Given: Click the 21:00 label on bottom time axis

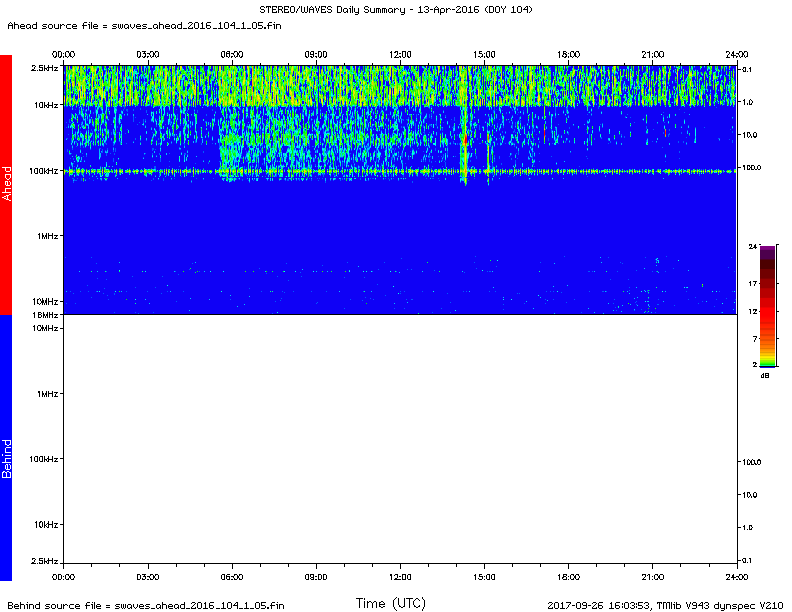Looking at the screenshot, I should [x=653, y=577].
